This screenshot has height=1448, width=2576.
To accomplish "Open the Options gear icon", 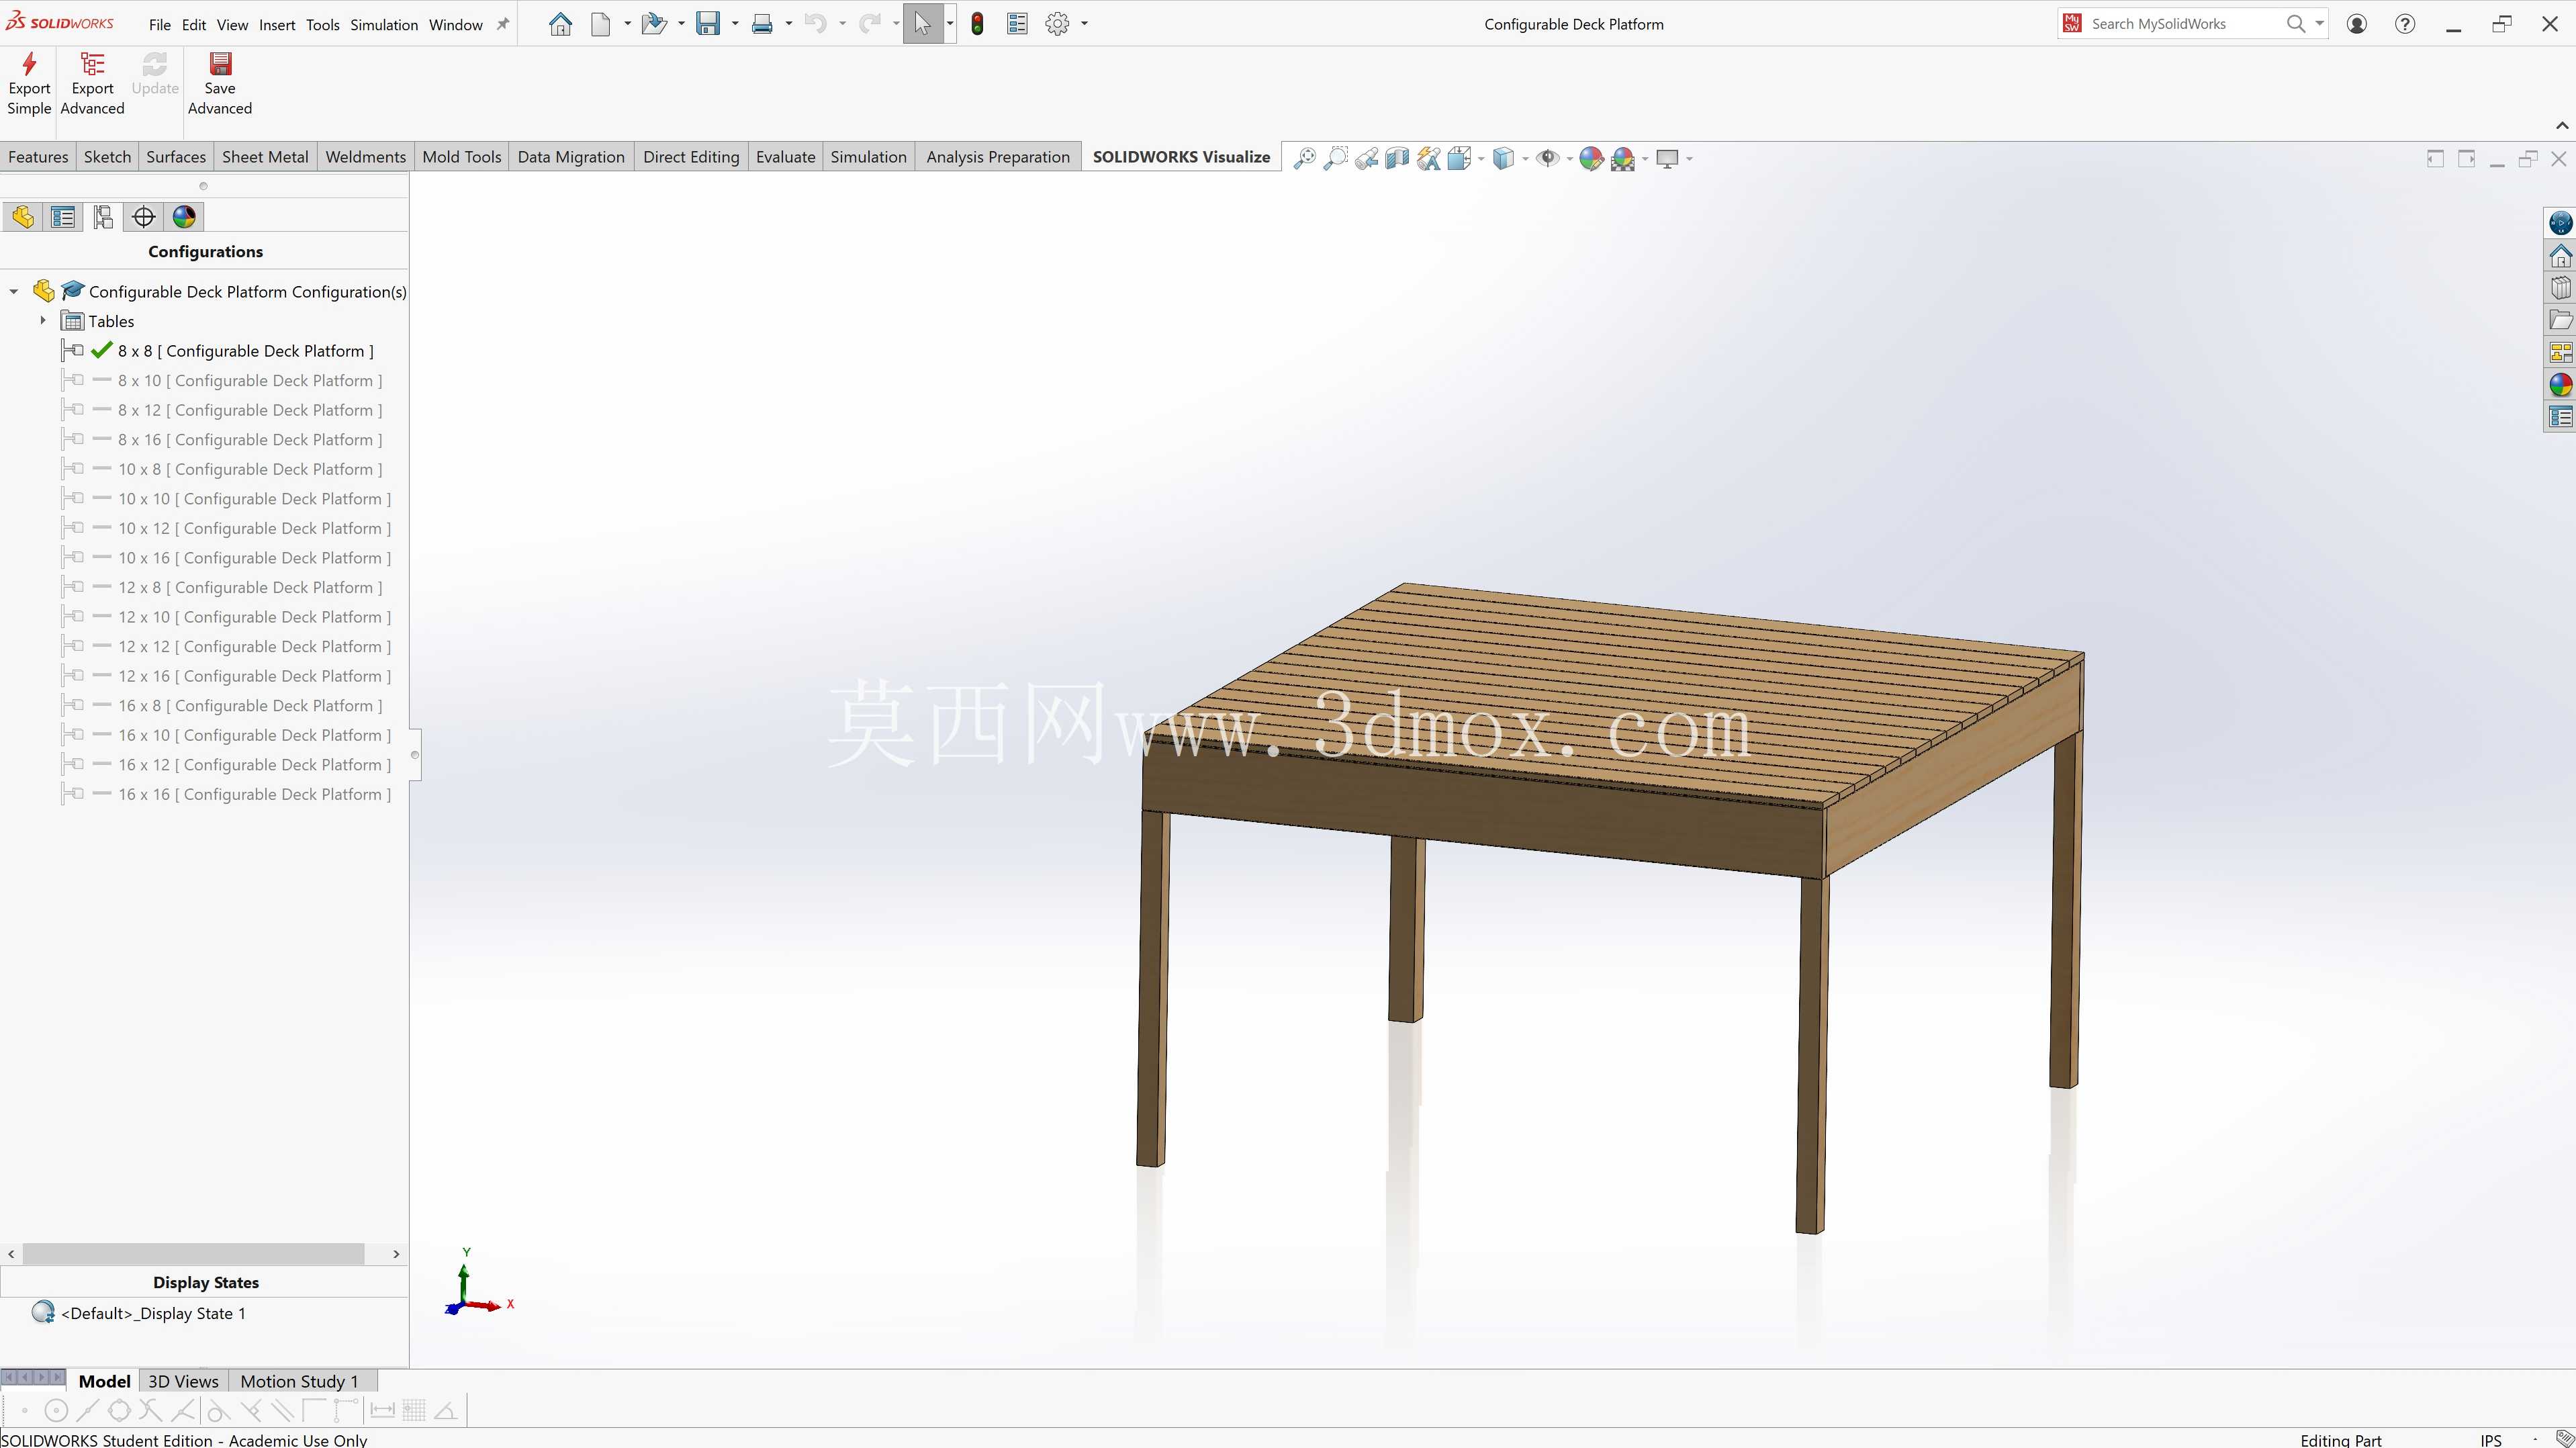I will [1057, 24].
